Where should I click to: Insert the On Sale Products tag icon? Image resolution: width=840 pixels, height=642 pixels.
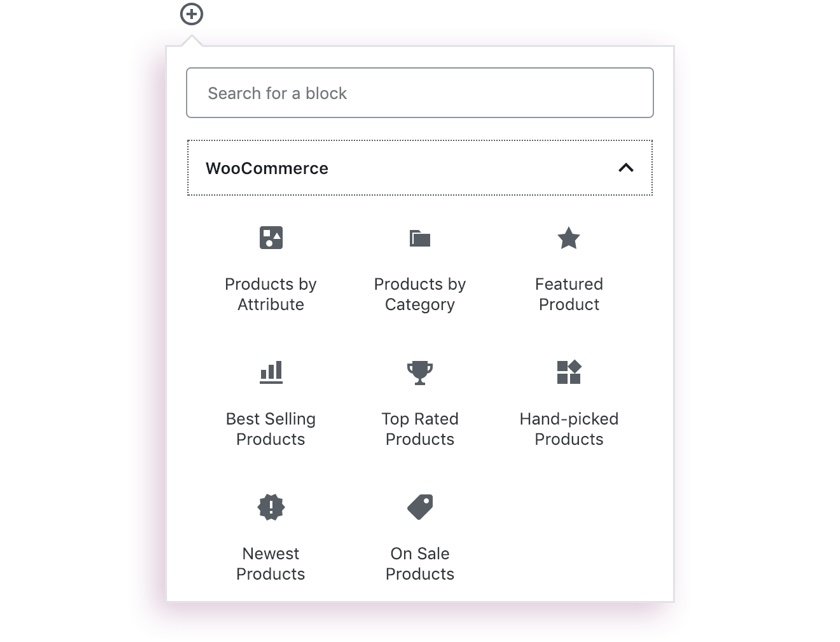(419, 507)
